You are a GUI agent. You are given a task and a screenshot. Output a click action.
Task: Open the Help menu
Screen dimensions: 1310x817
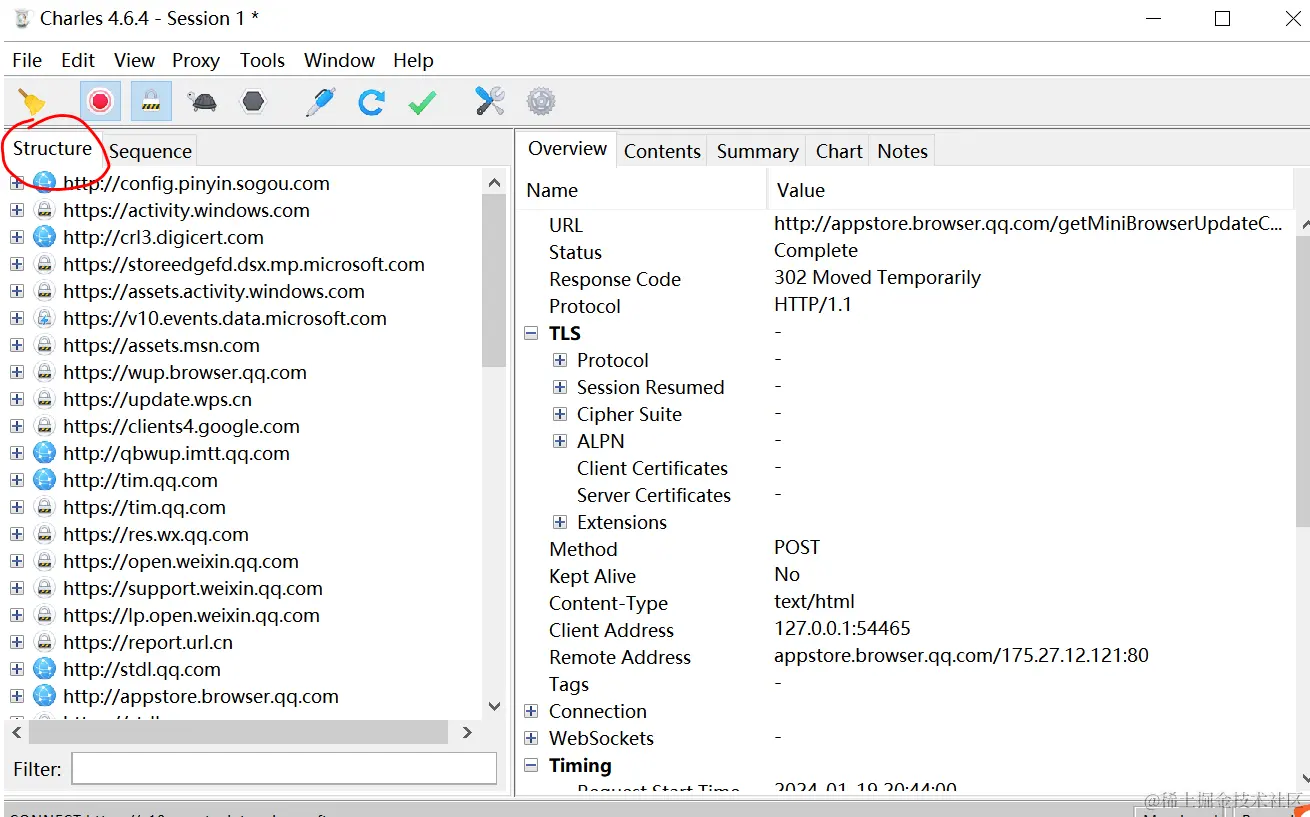click(413, 61)
